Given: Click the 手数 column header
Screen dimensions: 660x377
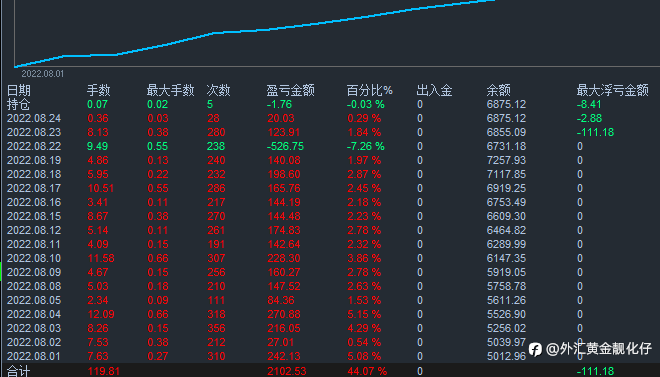Looking at the screenshot, I should 98,90.
